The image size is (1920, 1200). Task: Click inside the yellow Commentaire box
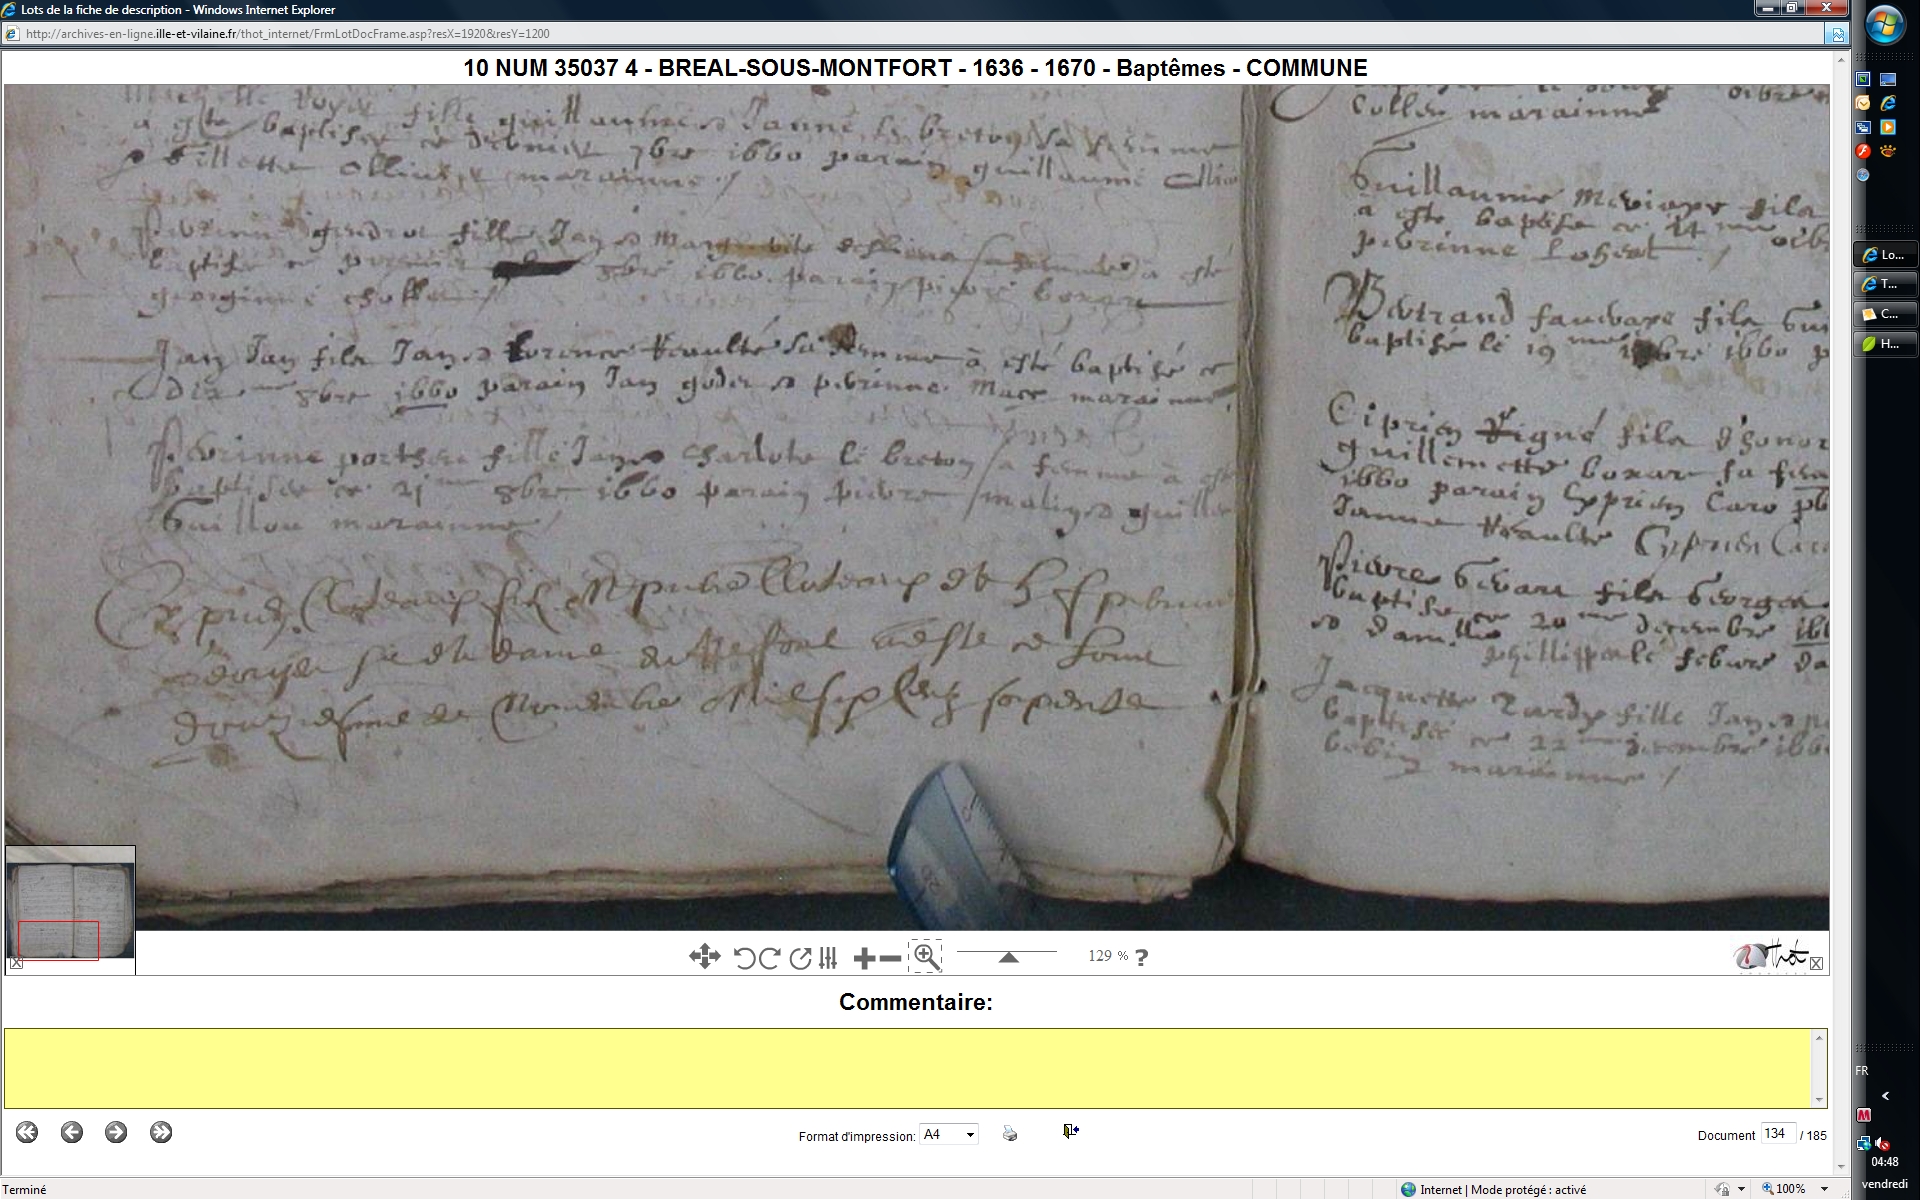click(x=906, y=1068)
